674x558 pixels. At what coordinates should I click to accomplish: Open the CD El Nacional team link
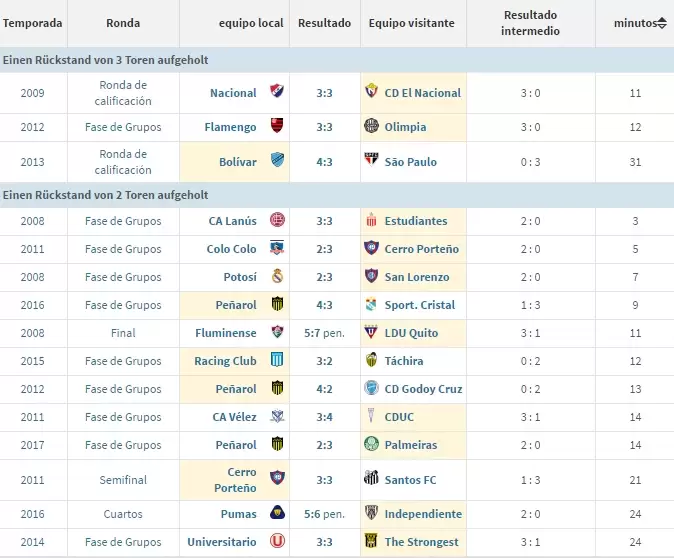pyautogui.click(x=422, y=93)
